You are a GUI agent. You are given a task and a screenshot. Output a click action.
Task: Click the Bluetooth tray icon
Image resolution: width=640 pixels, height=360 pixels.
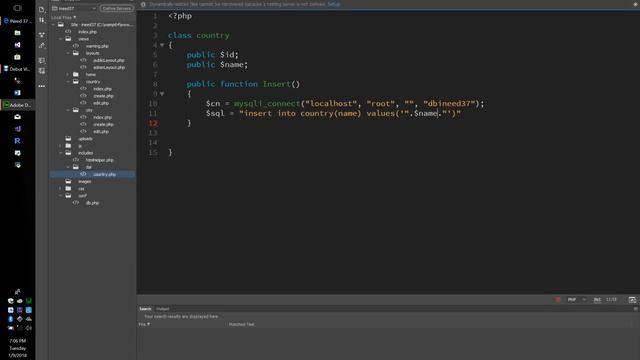click(x=11, y=319)
